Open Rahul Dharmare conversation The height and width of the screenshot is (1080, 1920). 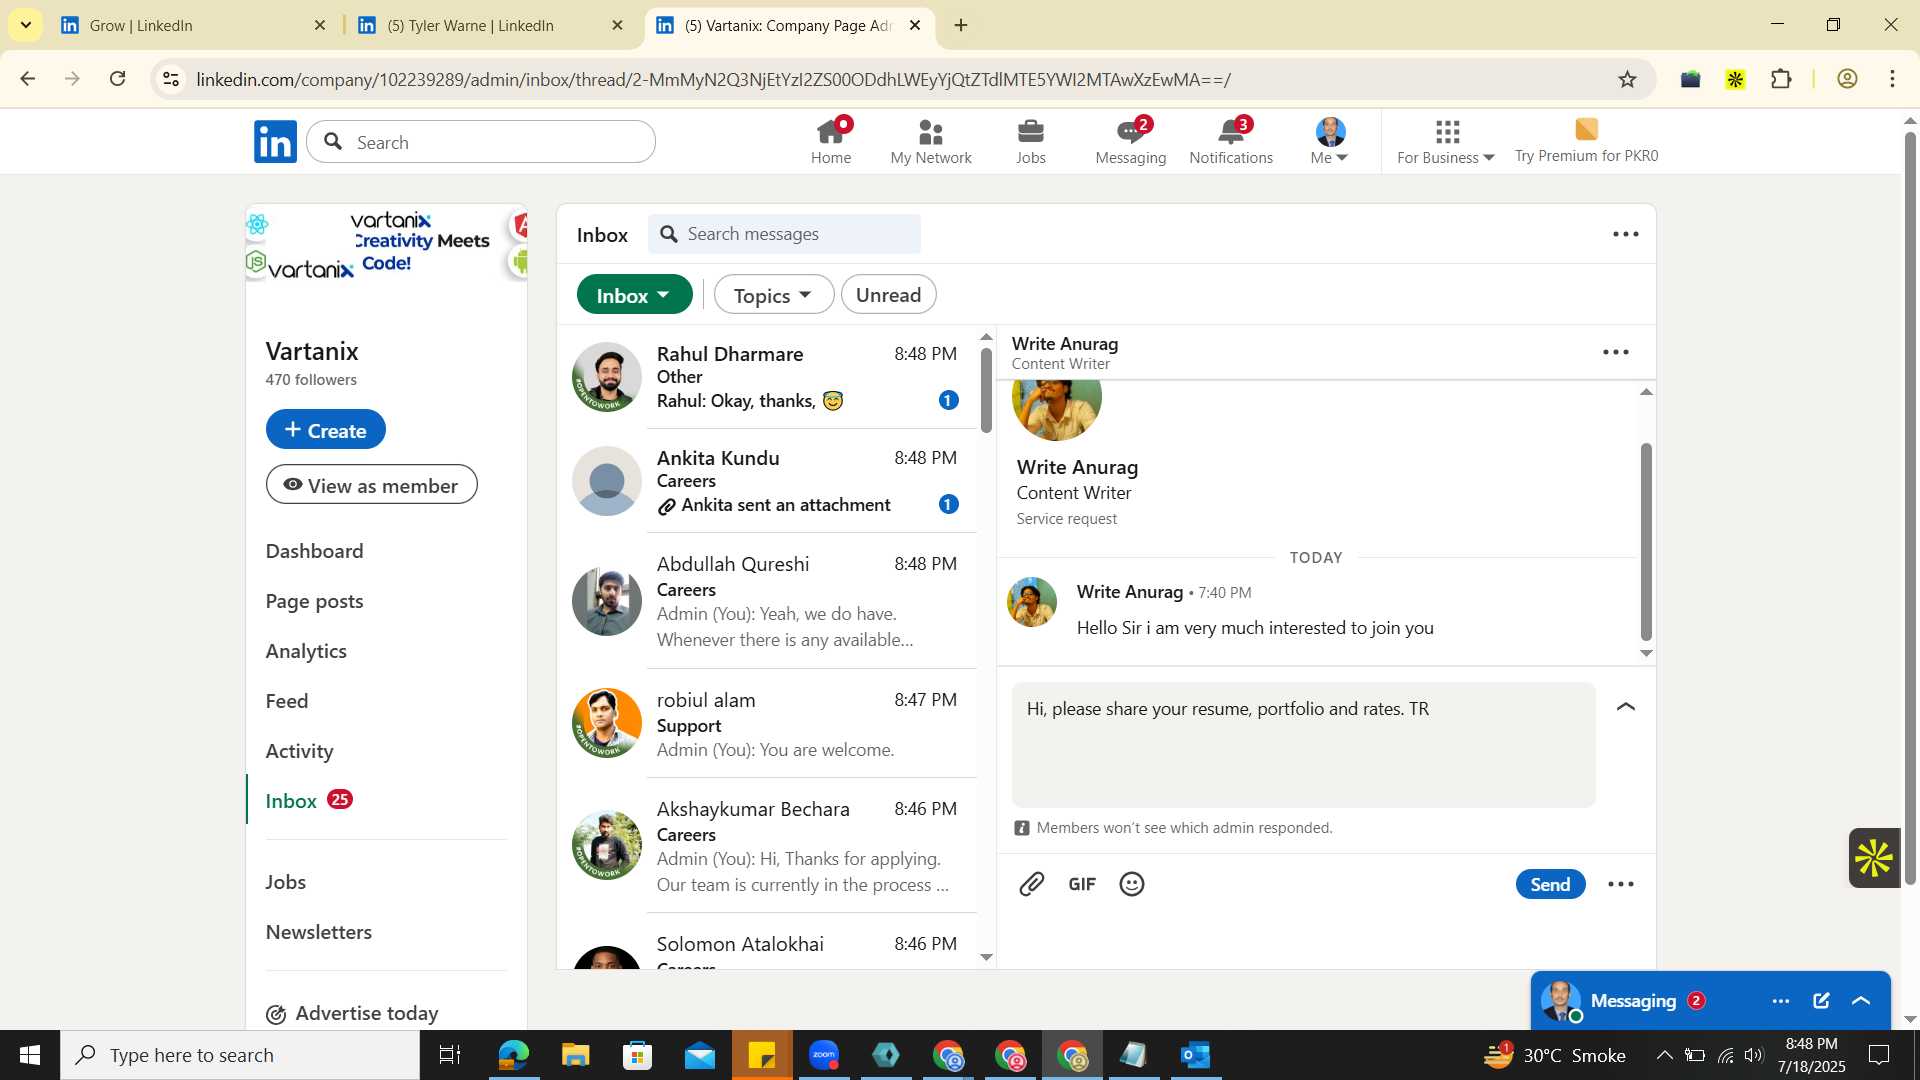tap(767, 377)
